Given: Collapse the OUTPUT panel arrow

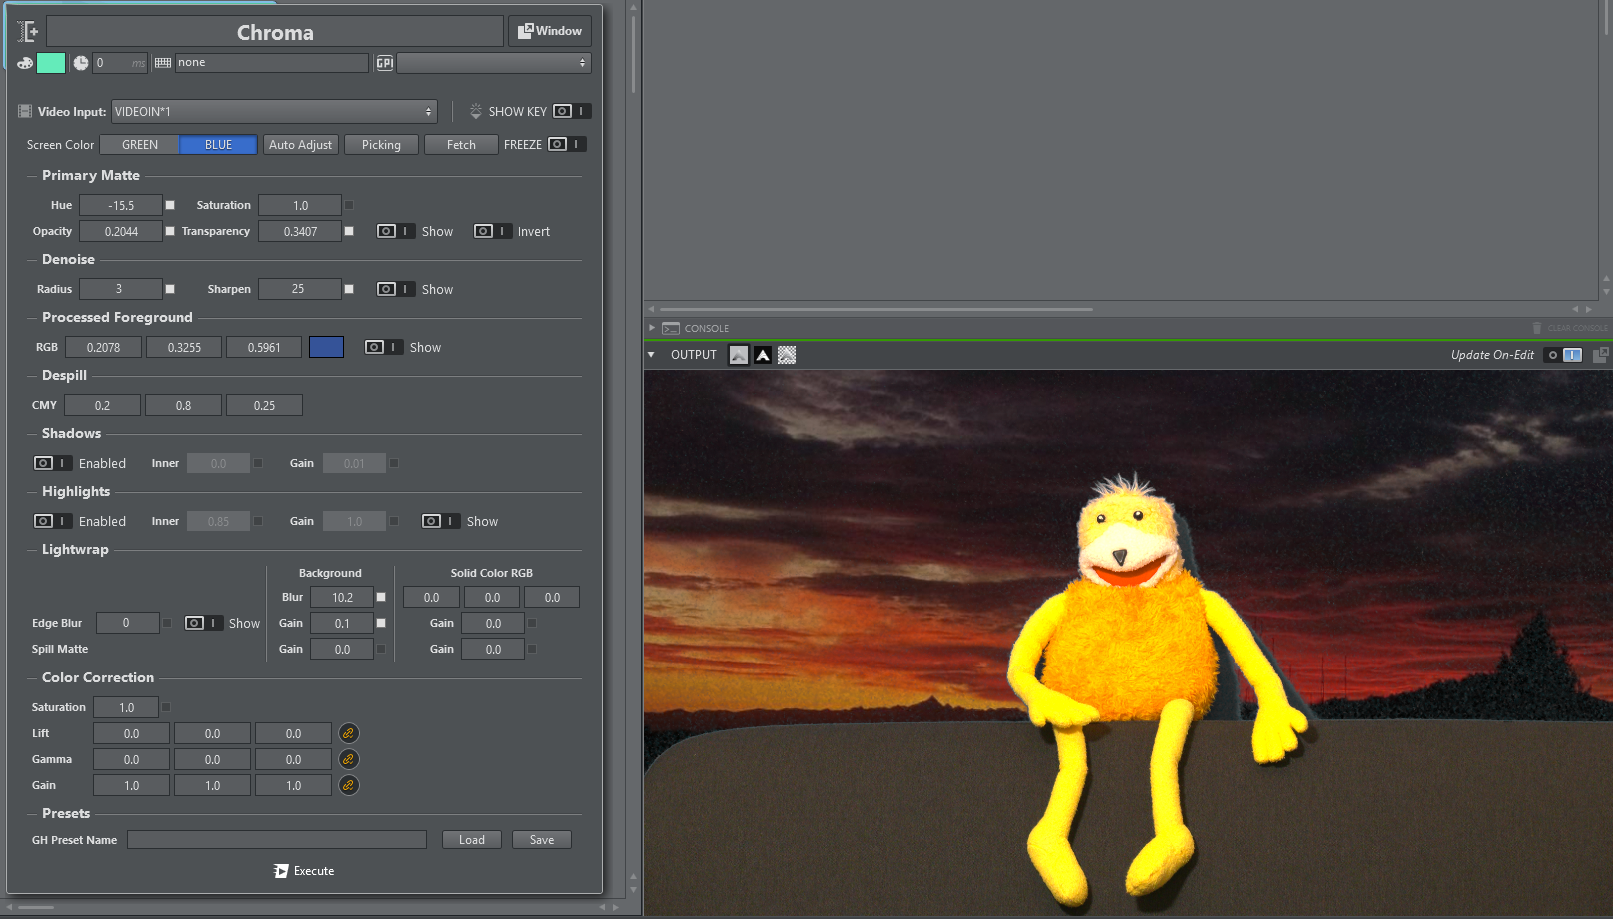Looking at the screenshot, I should (651, 355).
